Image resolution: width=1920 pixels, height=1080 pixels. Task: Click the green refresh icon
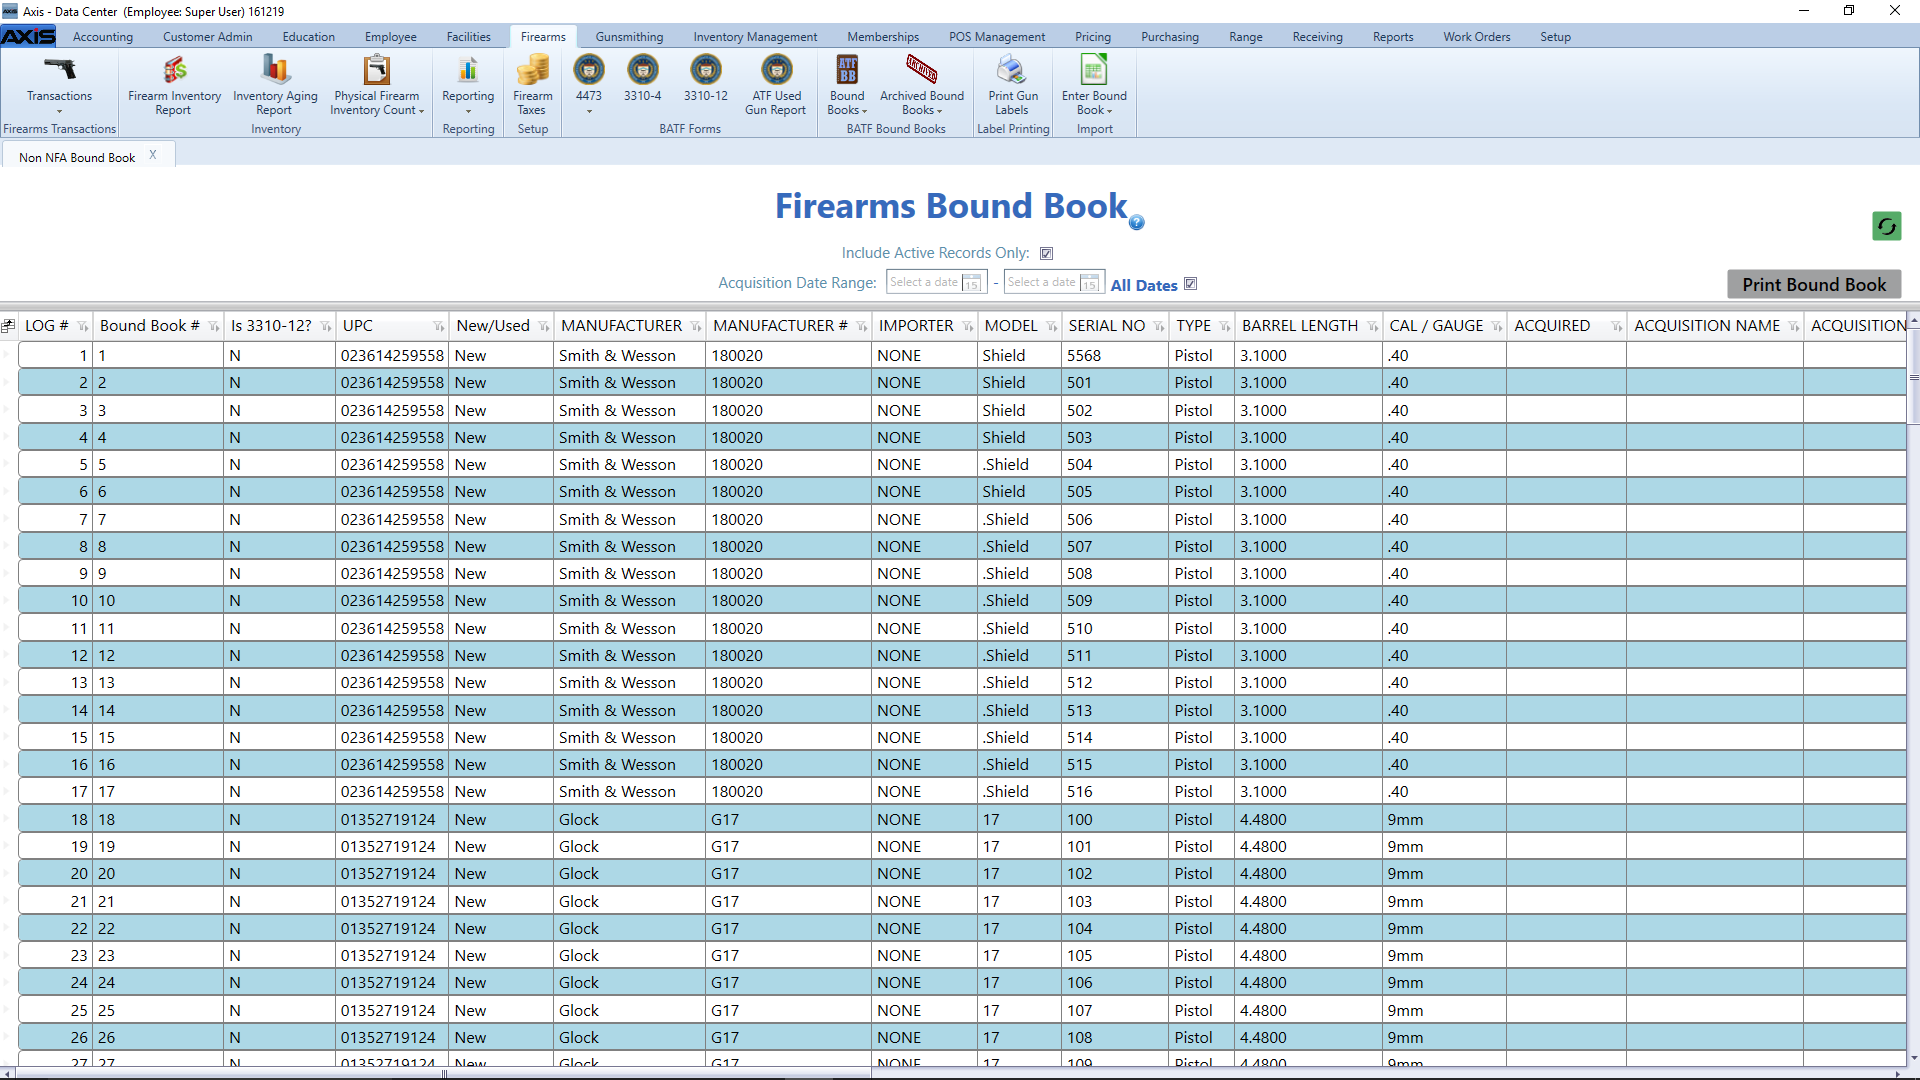point(1887,226)
